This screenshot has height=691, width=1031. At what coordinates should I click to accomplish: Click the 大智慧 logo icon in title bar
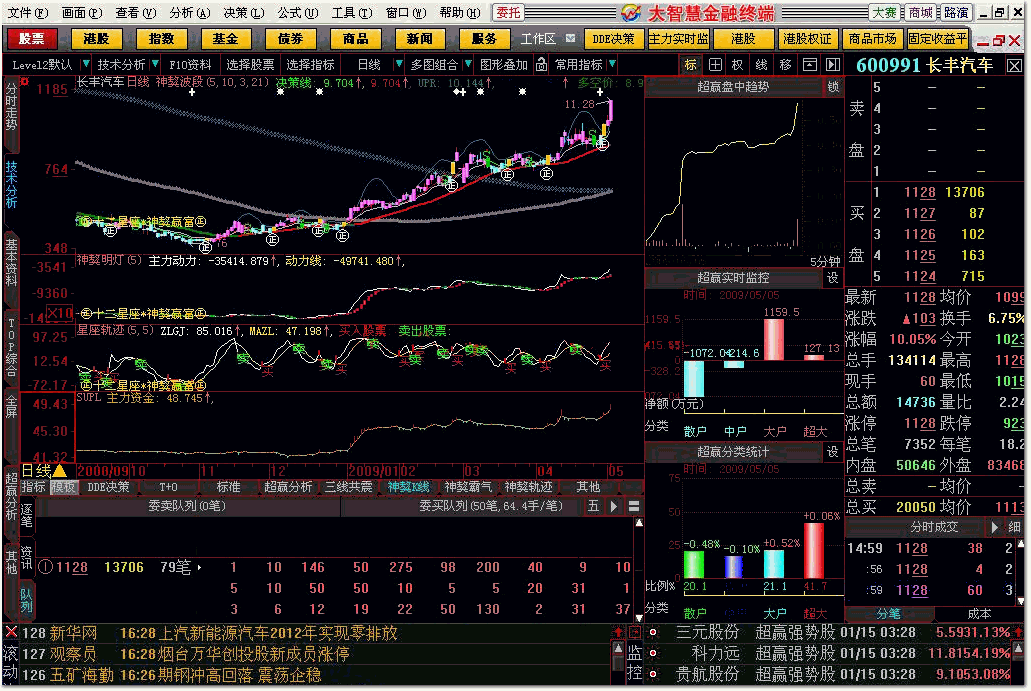tap(631, 12)
